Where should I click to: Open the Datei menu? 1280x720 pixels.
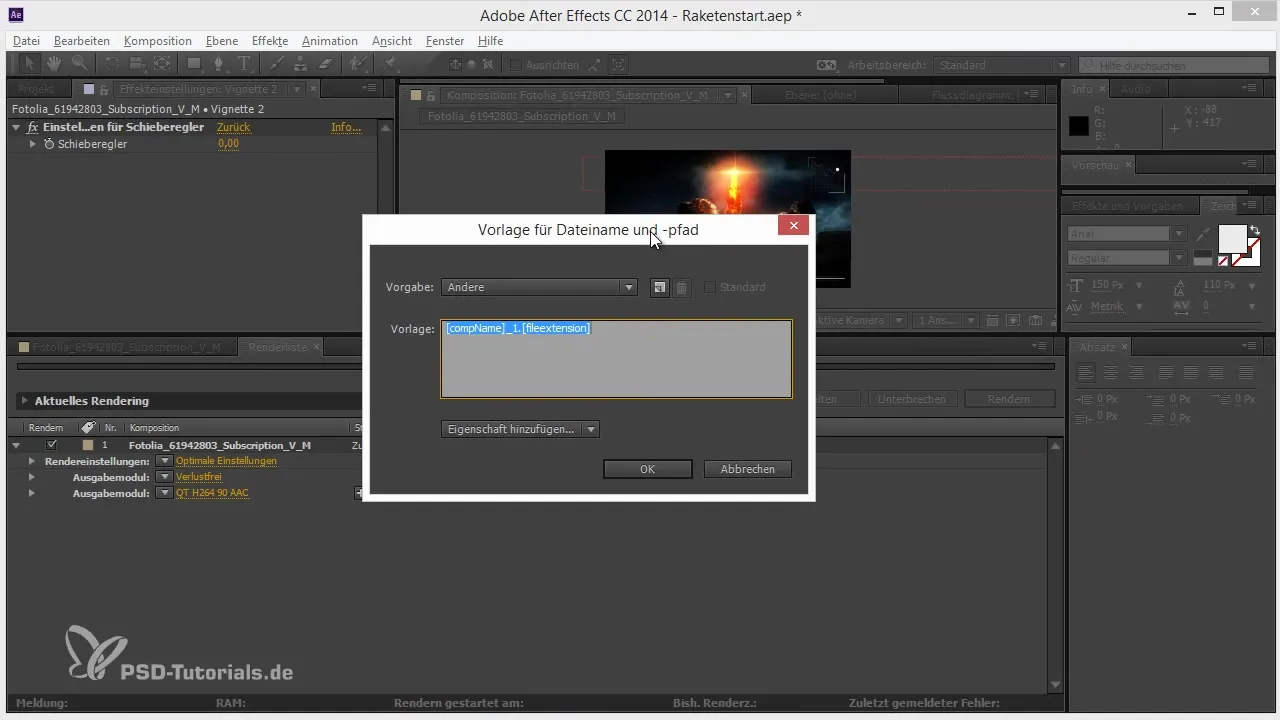pos(27,41)
